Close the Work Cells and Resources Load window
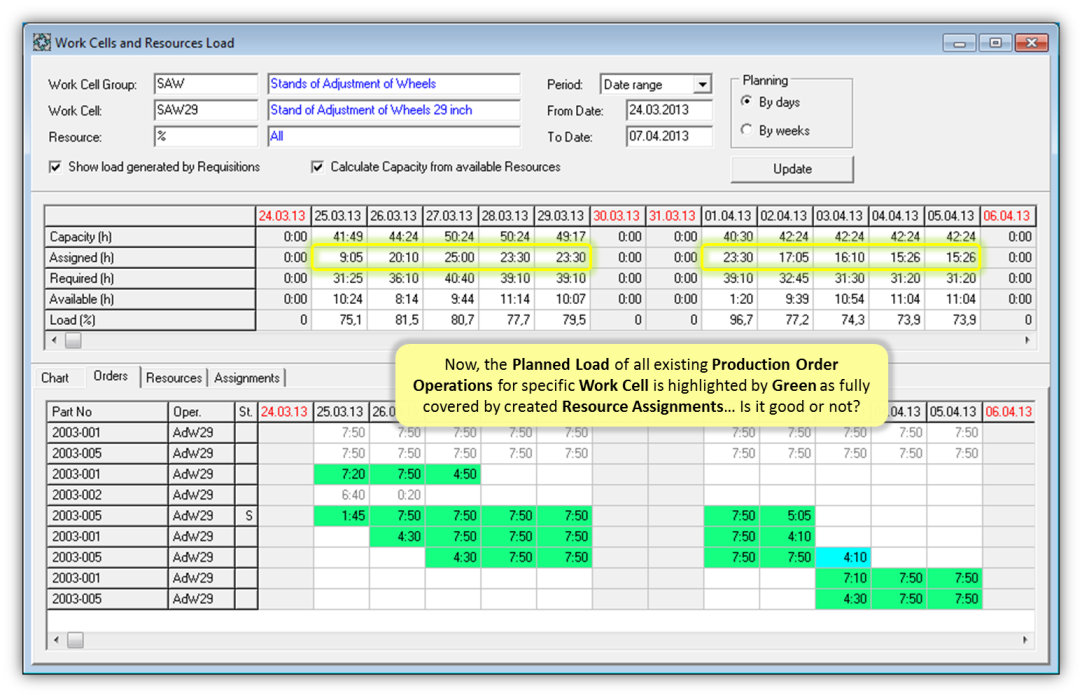Image resolution: width=1082 pixels, height=697 pixels. coord(1032,43)
